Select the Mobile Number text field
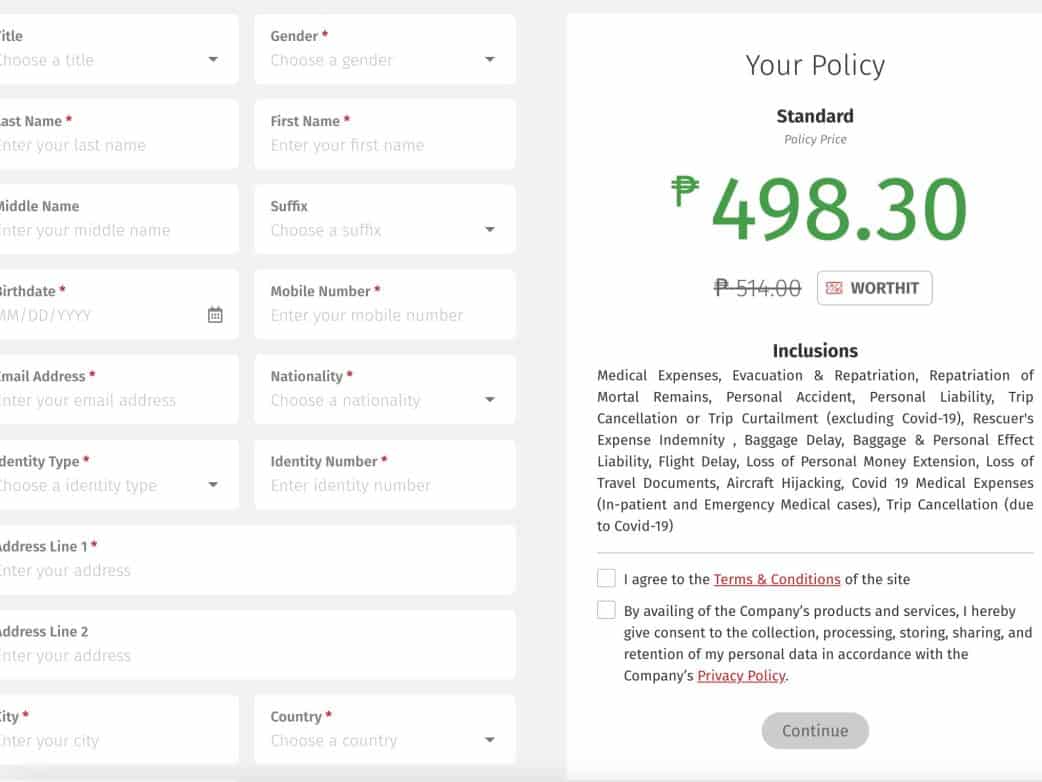Viewport: 1042px width, 782px height. click(385, 315)
